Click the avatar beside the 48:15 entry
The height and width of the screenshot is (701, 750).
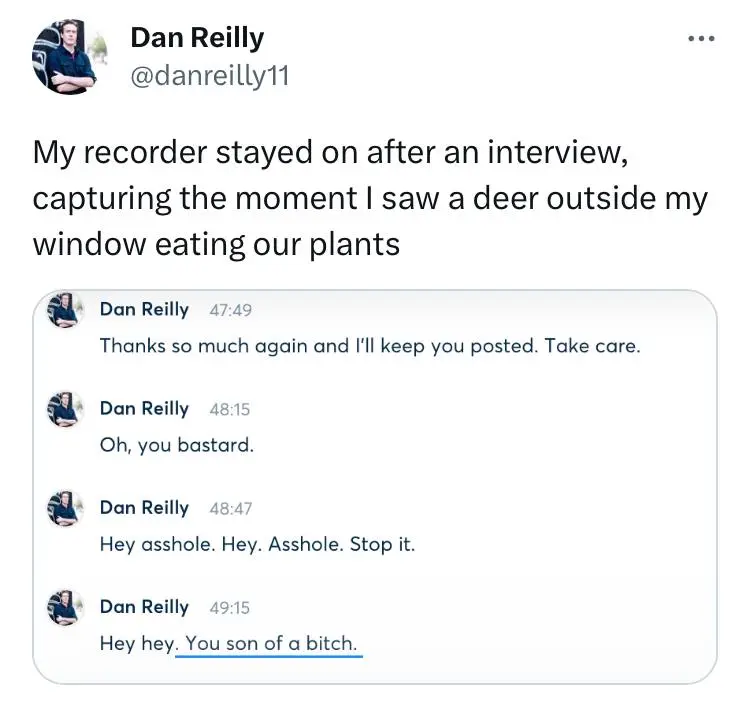(65, 409)
